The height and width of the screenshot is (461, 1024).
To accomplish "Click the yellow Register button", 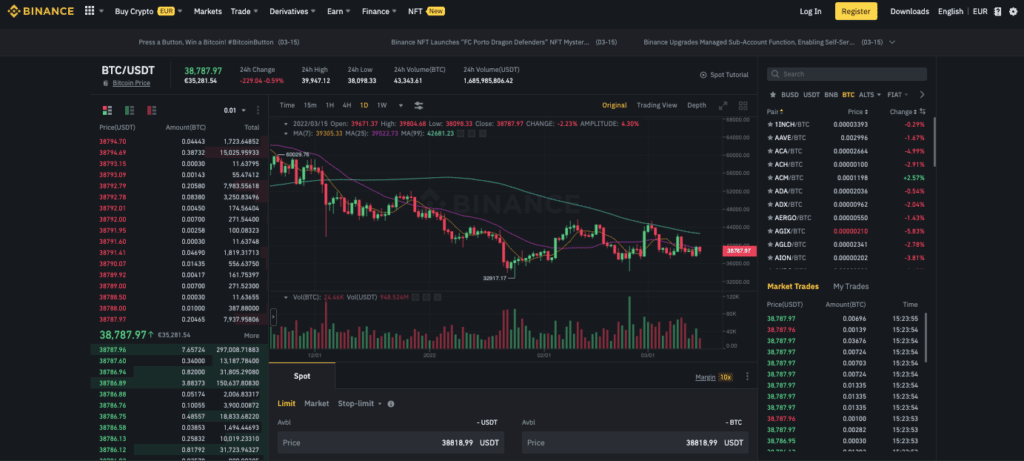I will 856,11.
